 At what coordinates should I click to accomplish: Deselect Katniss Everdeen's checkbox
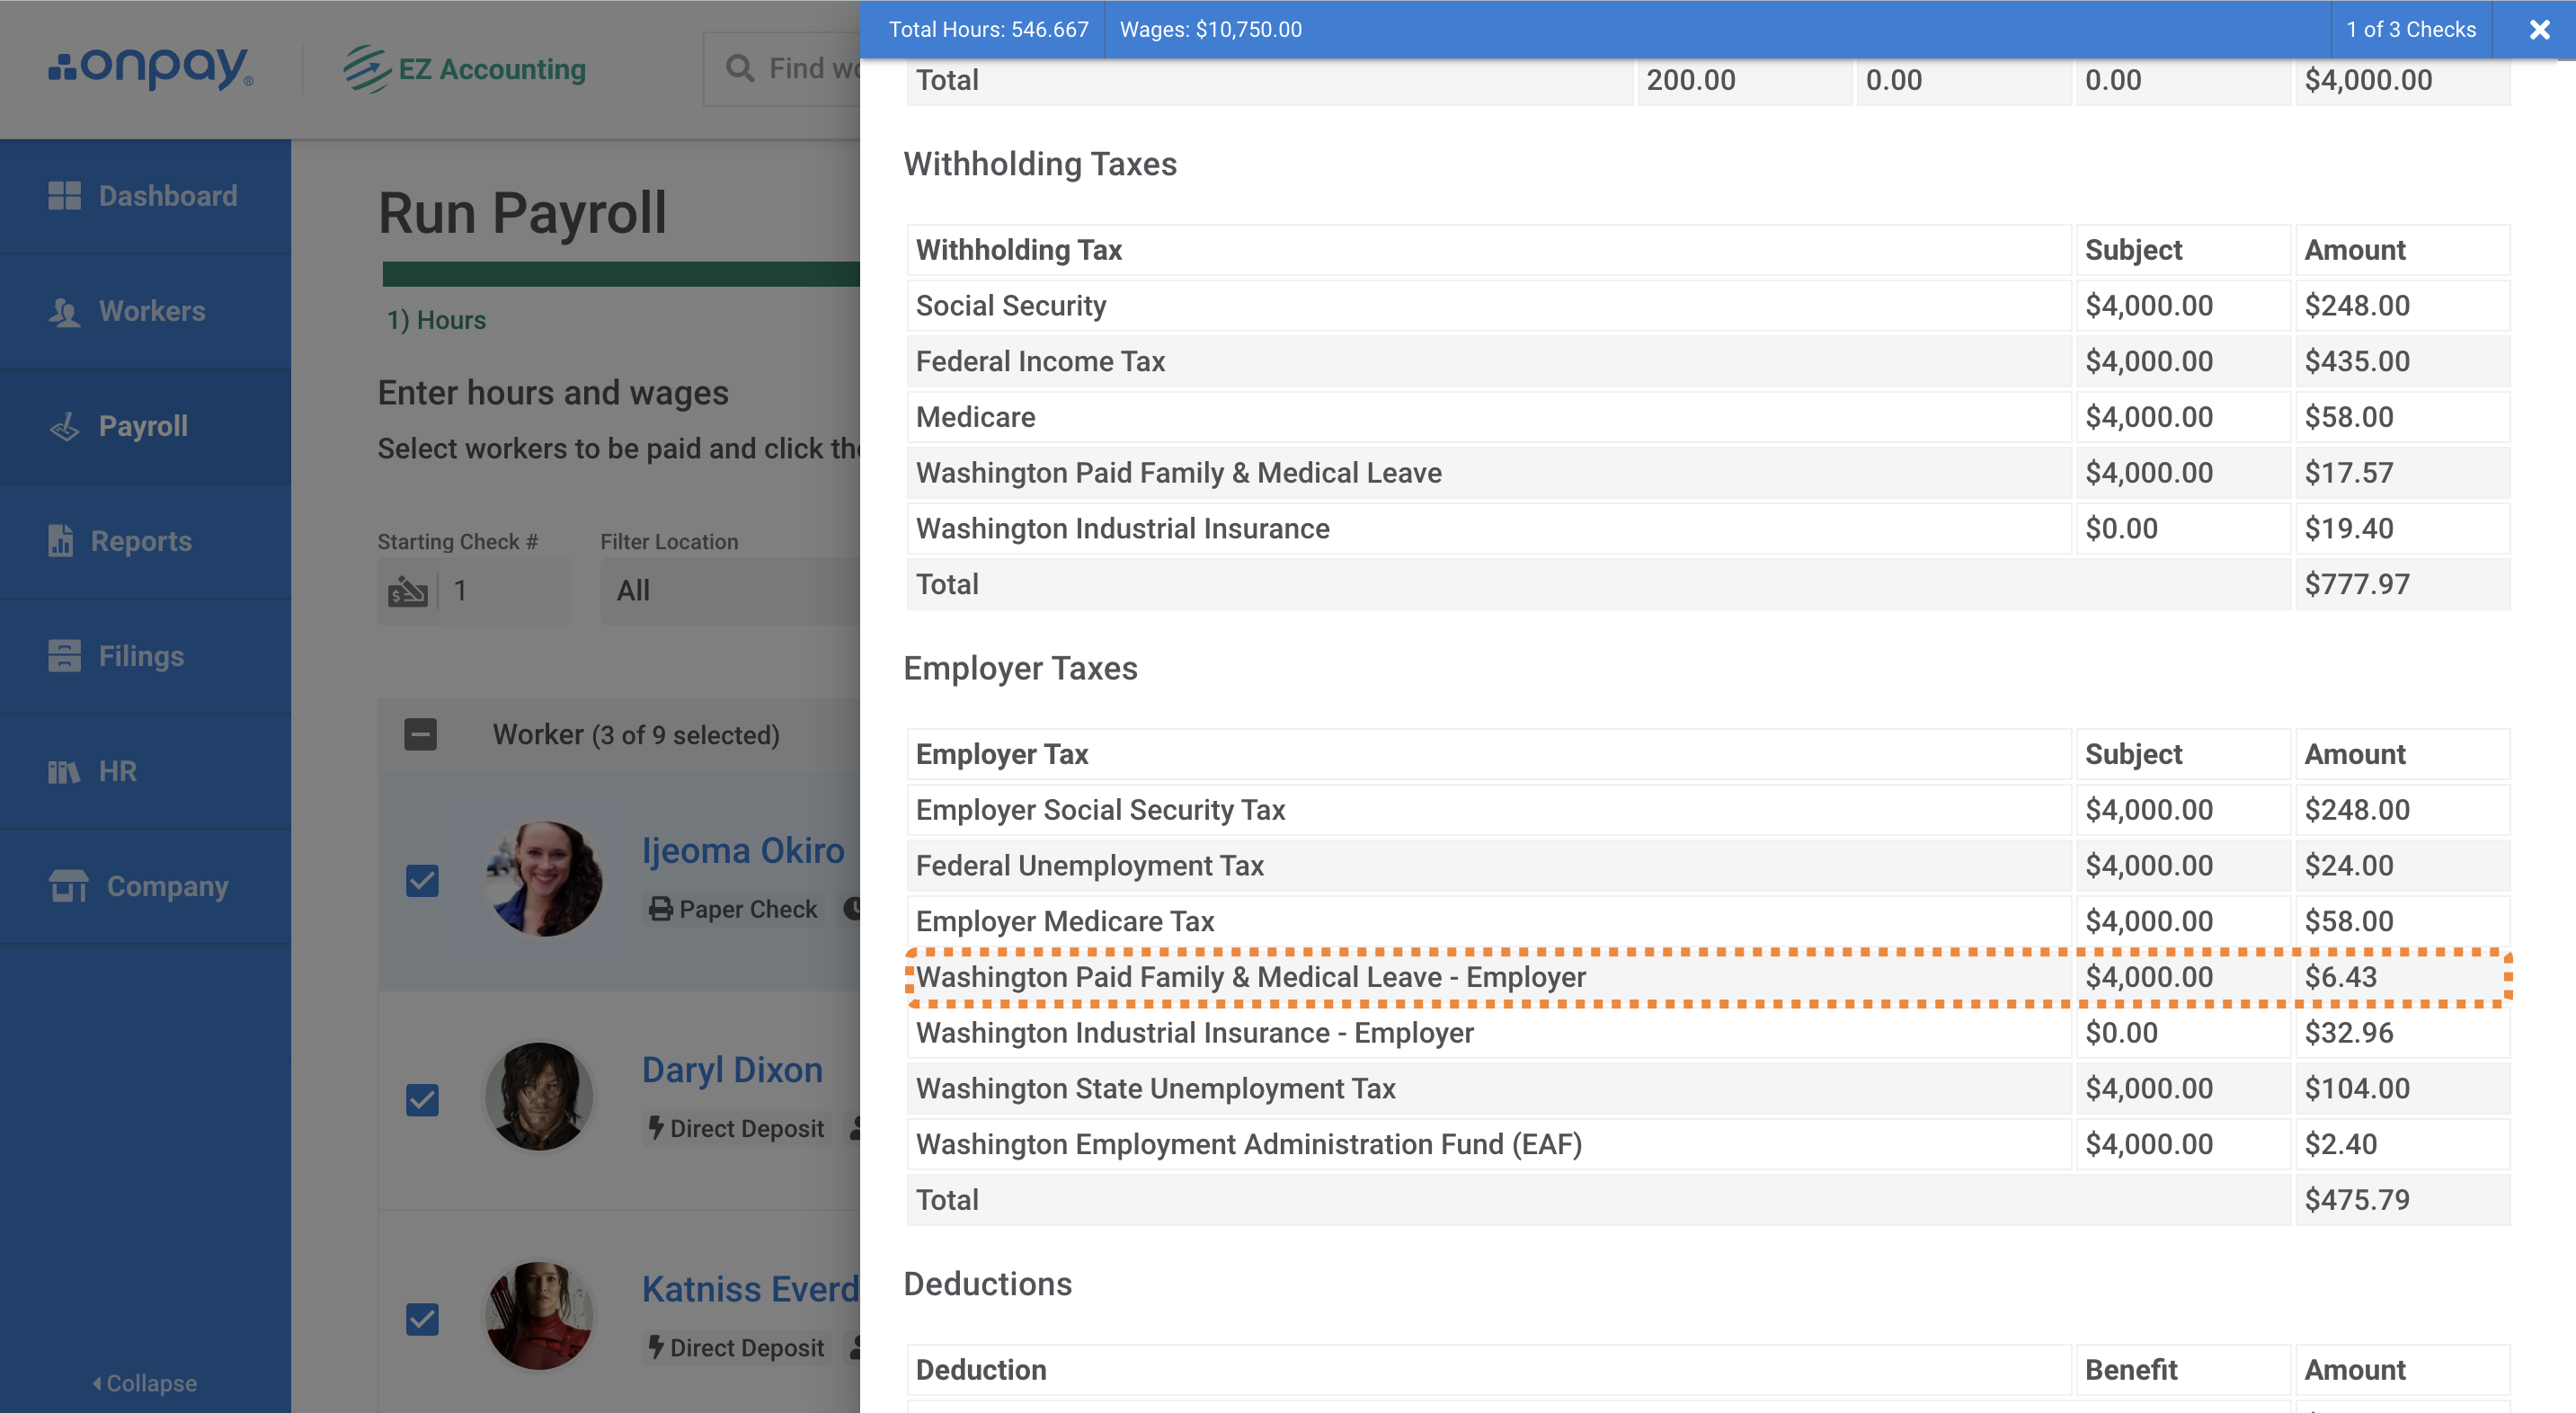click(422, 1319)
